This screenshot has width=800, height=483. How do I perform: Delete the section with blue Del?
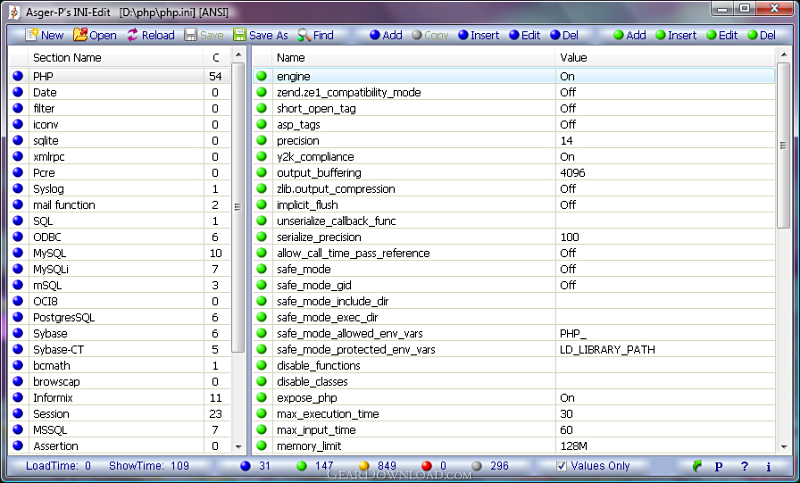(x=564, y=35)
